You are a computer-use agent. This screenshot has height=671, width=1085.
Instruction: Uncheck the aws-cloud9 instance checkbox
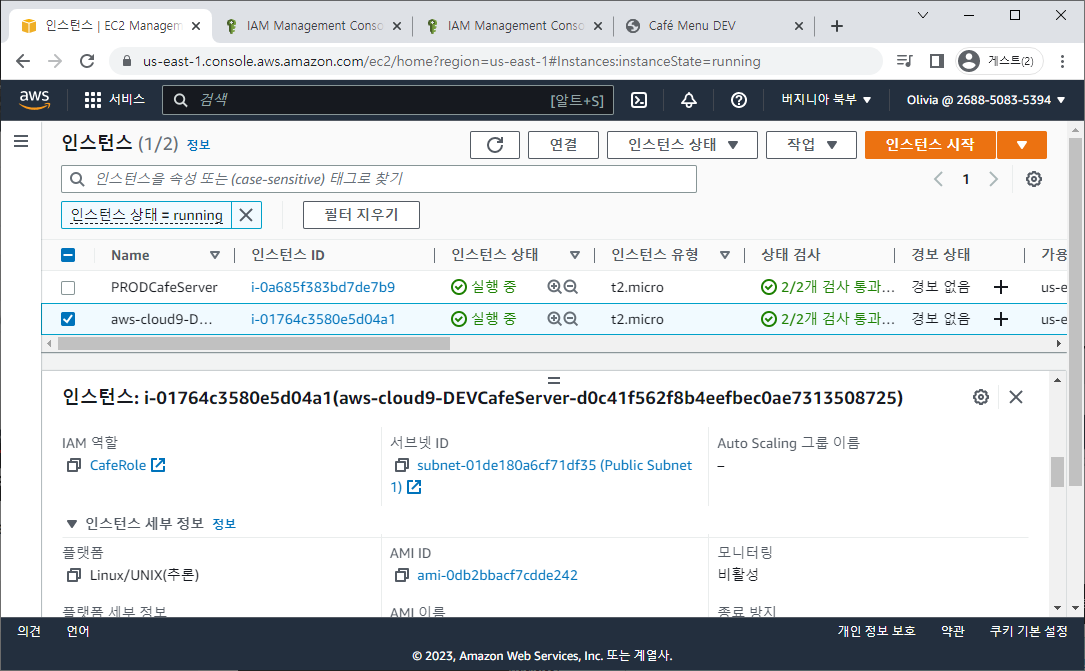pyautogui.click(x=68, y=319)
